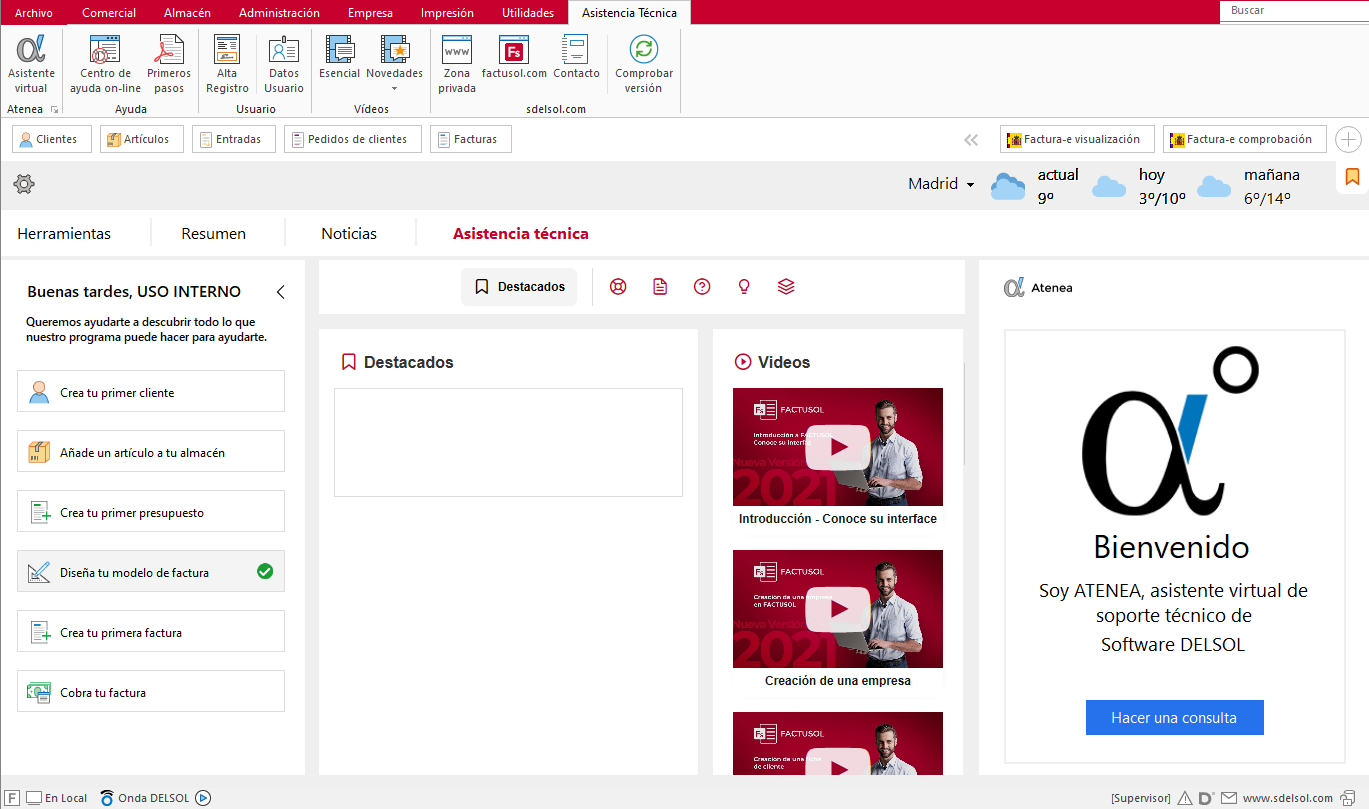1369x809 pixels.
Task: Add a new shortcut with plus icon
Action: pyautogui.click(x=1348, y=140)
